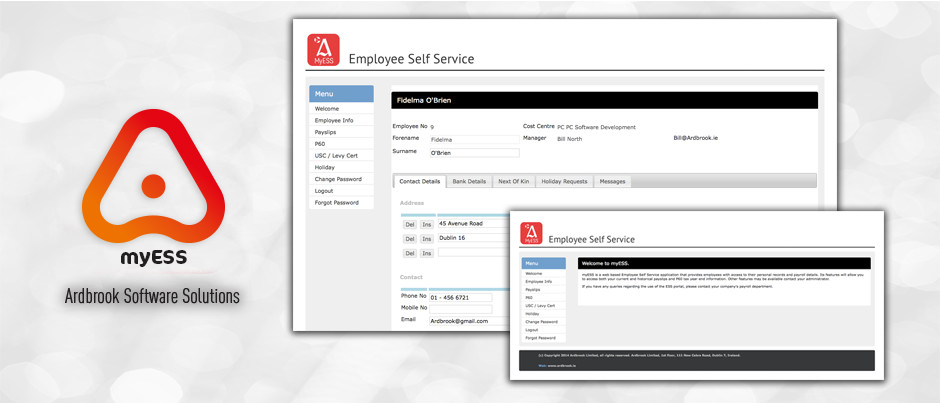
Task: Click Ins beside Dublin 16
Action: click(426, 239)
